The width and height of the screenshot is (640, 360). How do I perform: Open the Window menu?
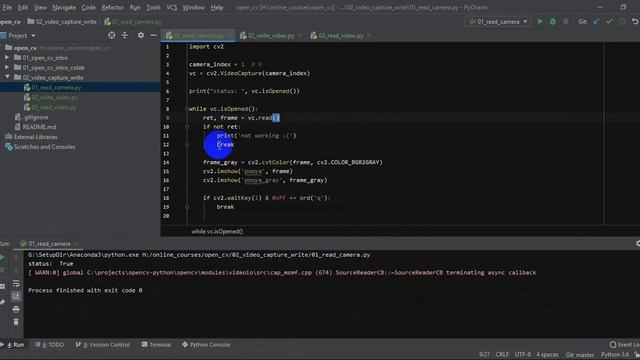click(193, 7)
